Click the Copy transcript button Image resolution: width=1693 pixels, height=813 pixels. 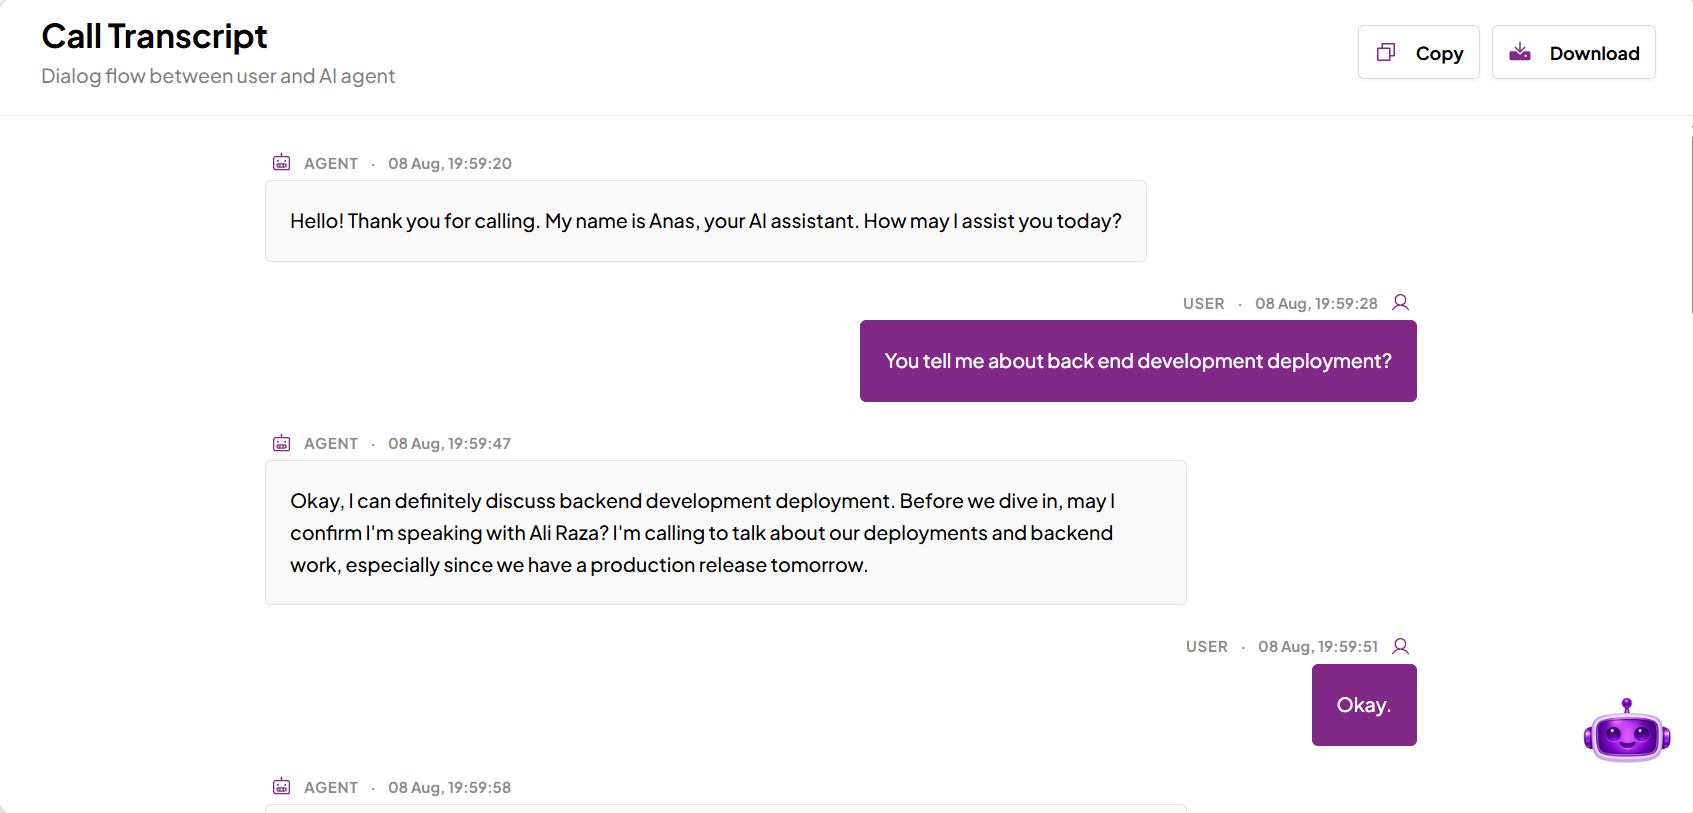[x=1418, y=52]
